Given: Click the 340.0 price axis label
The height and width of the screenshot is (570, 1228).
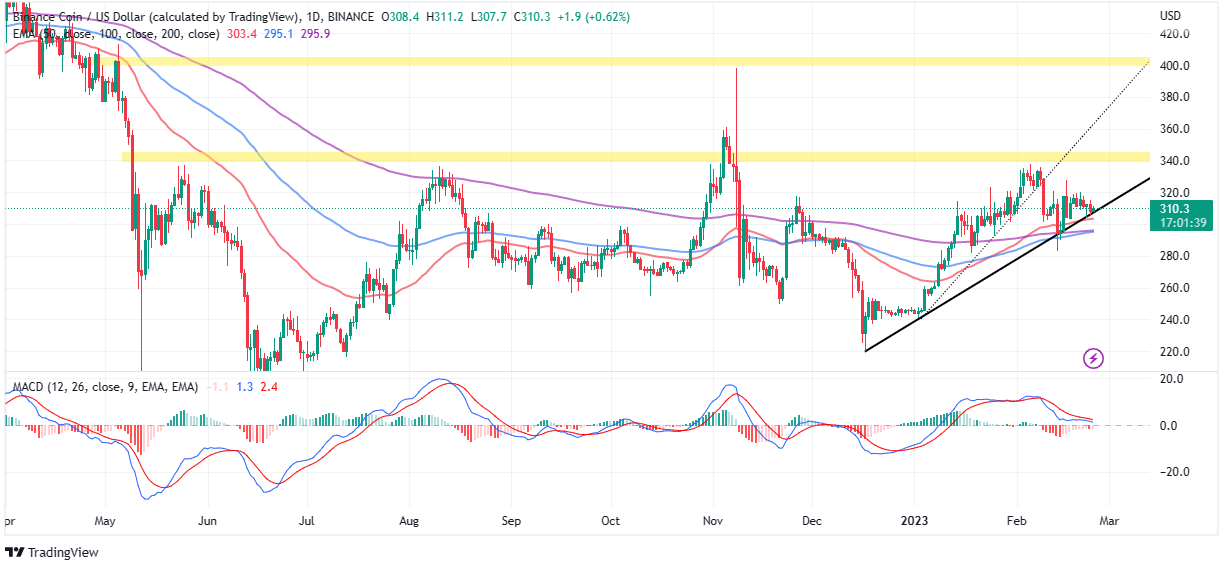Looking at the screenshot, I should (1174, 161).
